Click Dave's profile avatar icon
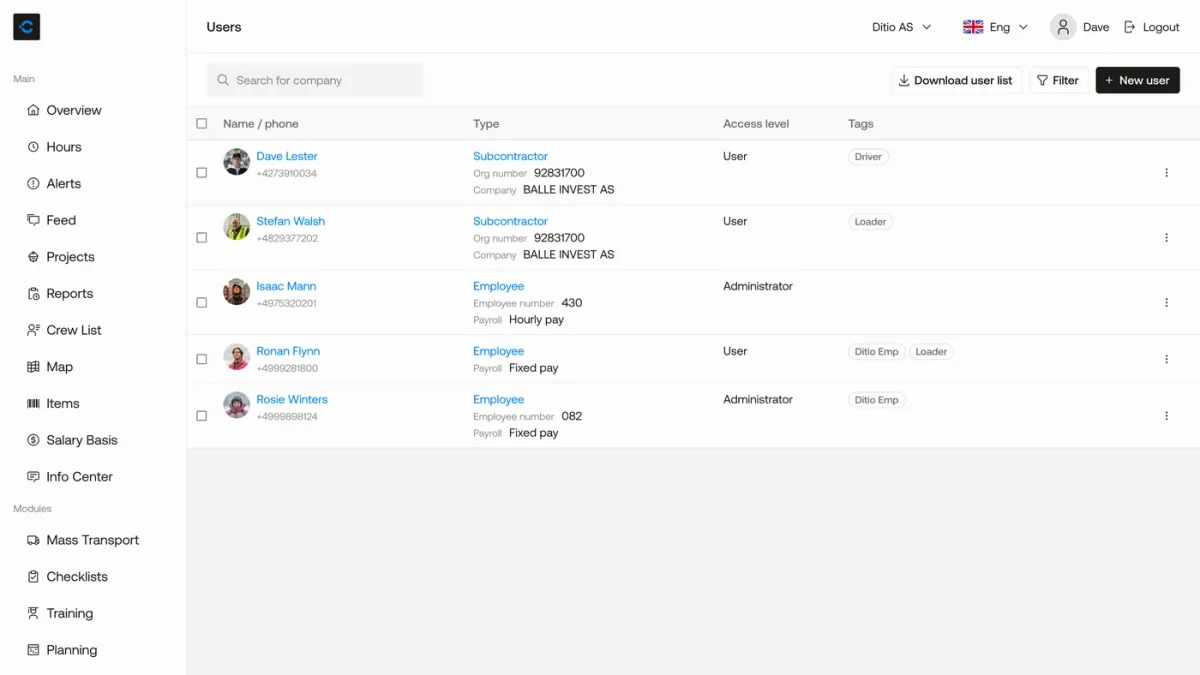The height and width of the screenshot is (675, 1200). click(x=1063, y=27)
